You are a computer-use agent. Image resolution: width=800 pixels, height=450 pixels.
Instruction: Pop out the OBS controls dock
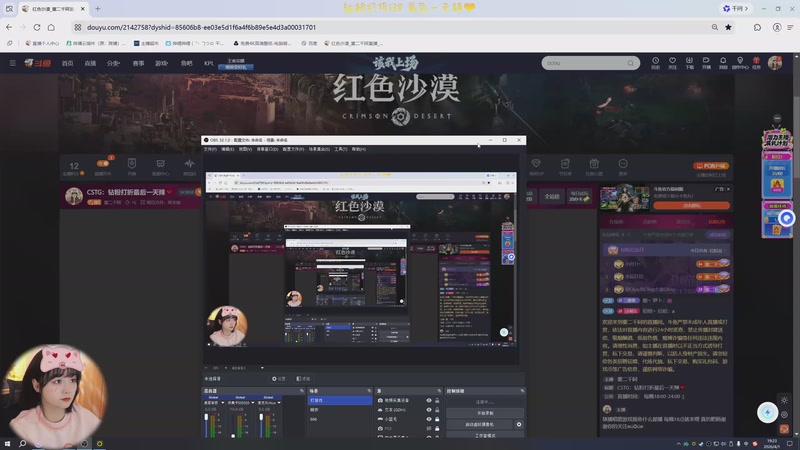tap(522, 391)
